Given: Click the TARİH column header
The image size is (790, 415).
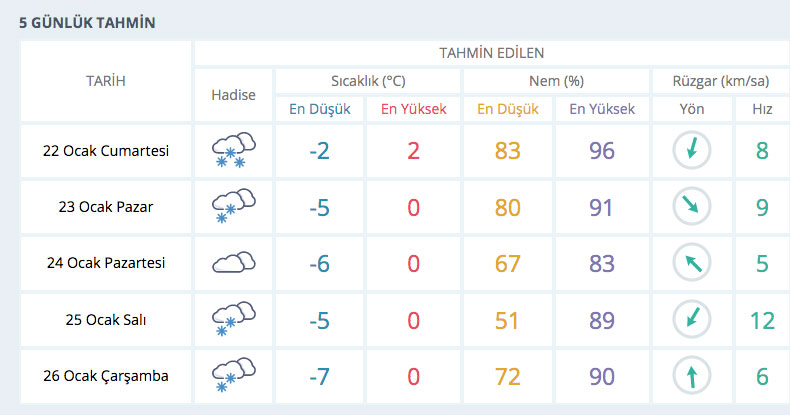Looking at the screenshot, I should 105,81.
